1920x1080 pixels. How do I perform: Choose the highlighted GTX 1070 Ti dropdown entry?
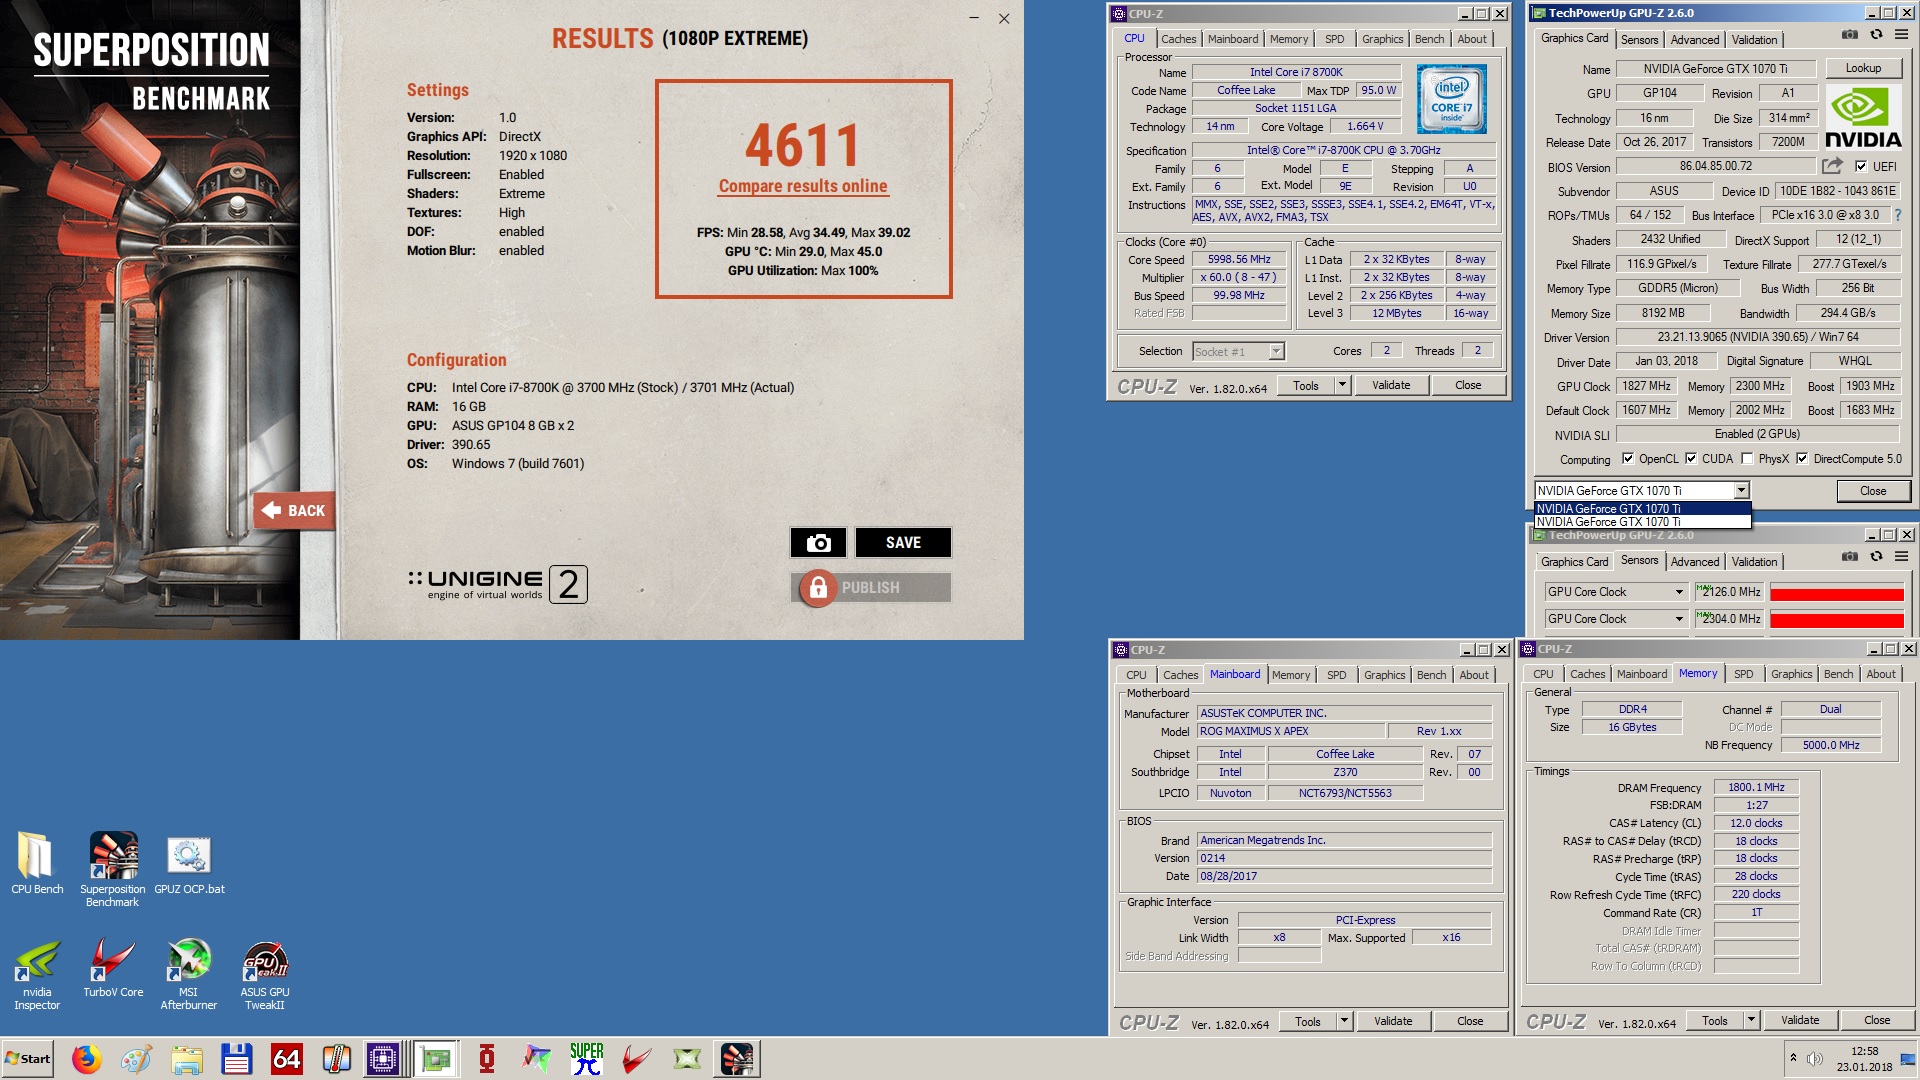(1642, 508)
